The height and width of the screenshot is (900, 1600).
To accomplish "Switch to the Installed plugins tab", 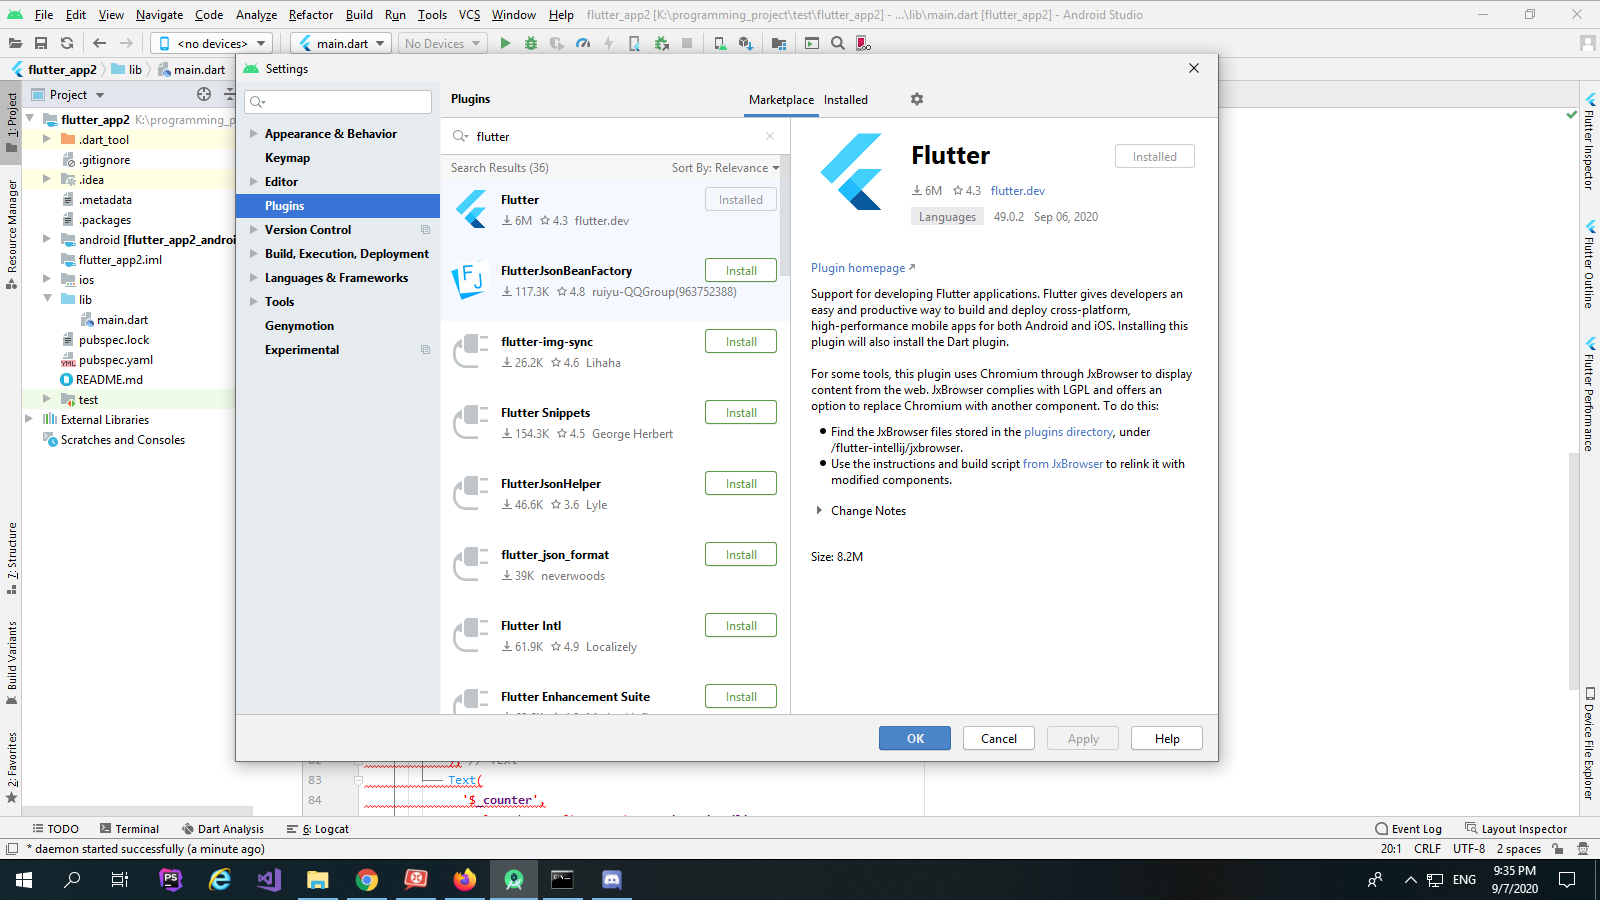I will pos(845,99).
